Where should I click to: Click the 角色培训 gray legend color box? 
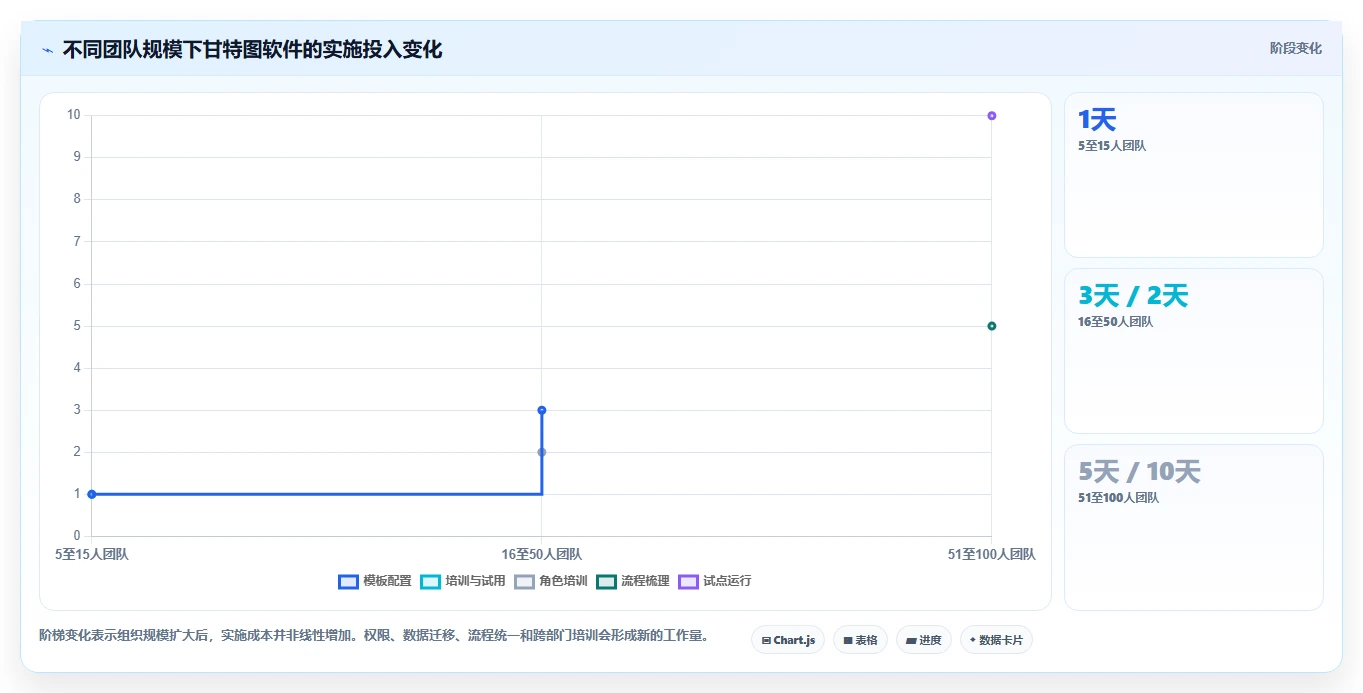pyautogui.click(x=524, y=582)
